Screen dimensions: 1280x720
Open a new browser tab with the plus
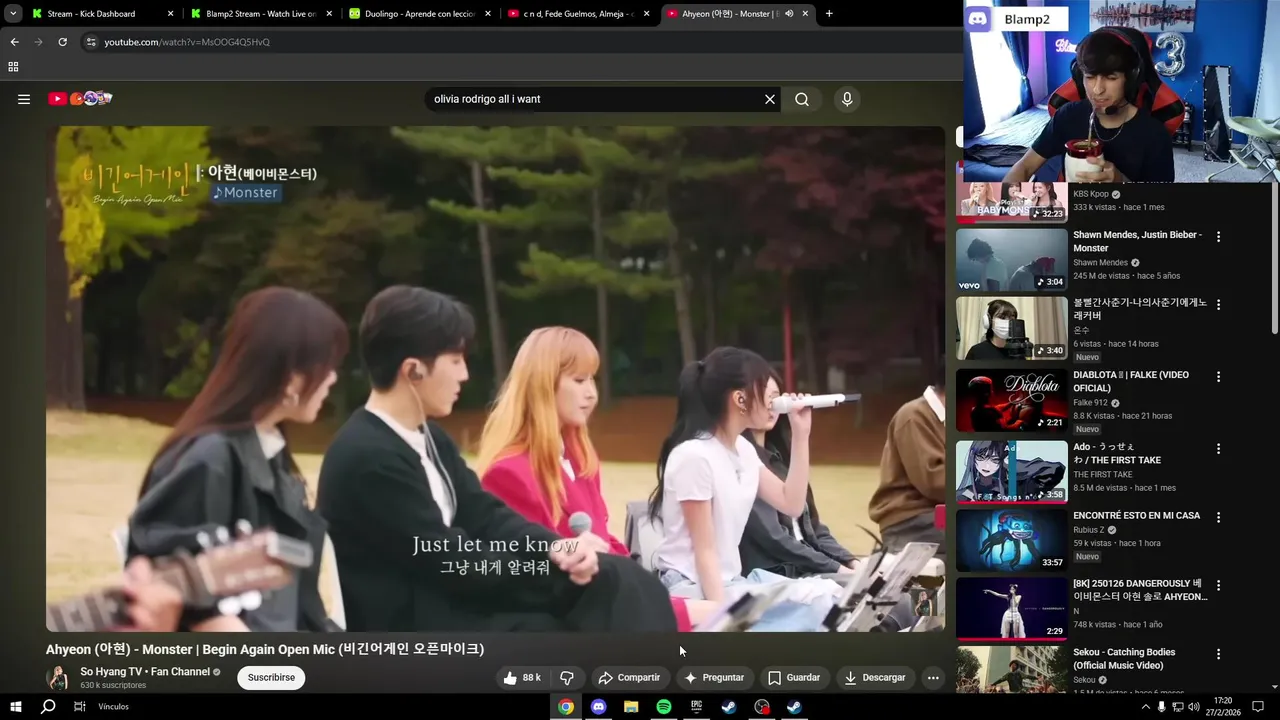tap(829, 14)
